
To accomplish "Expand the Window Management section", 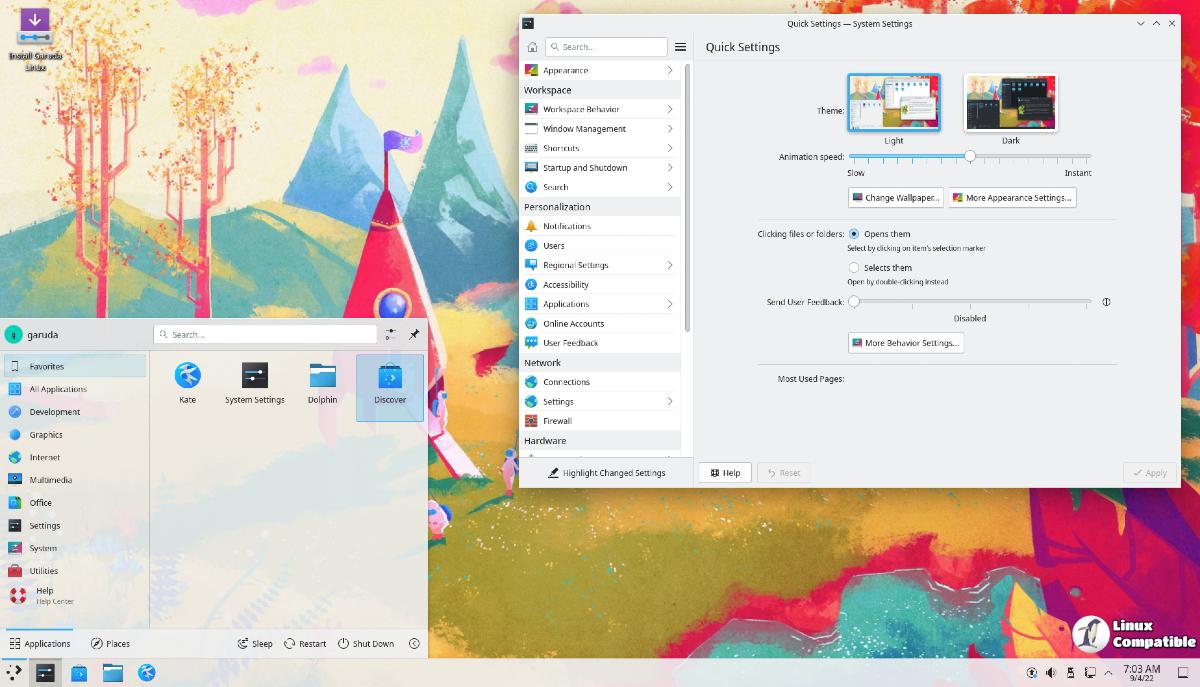I will click(598, 129).
